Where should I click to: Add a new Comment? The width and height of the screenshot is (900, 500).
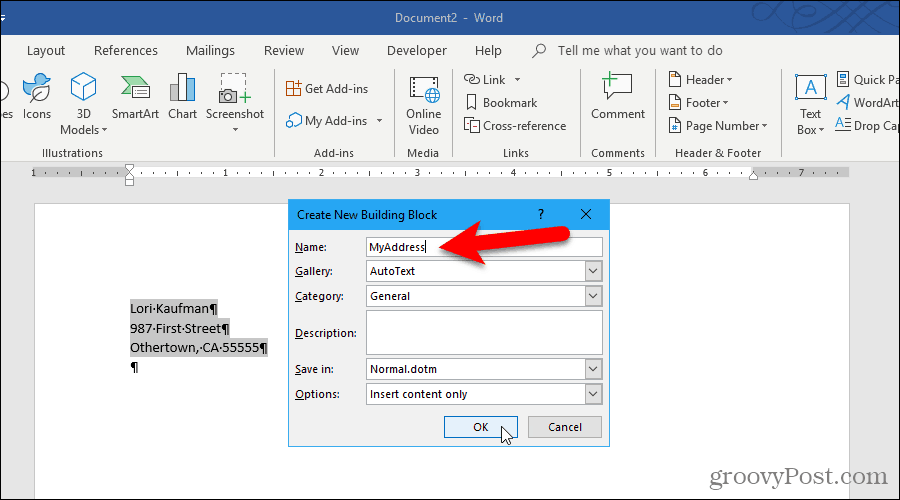pyautogui.click(x=618, y=96)
